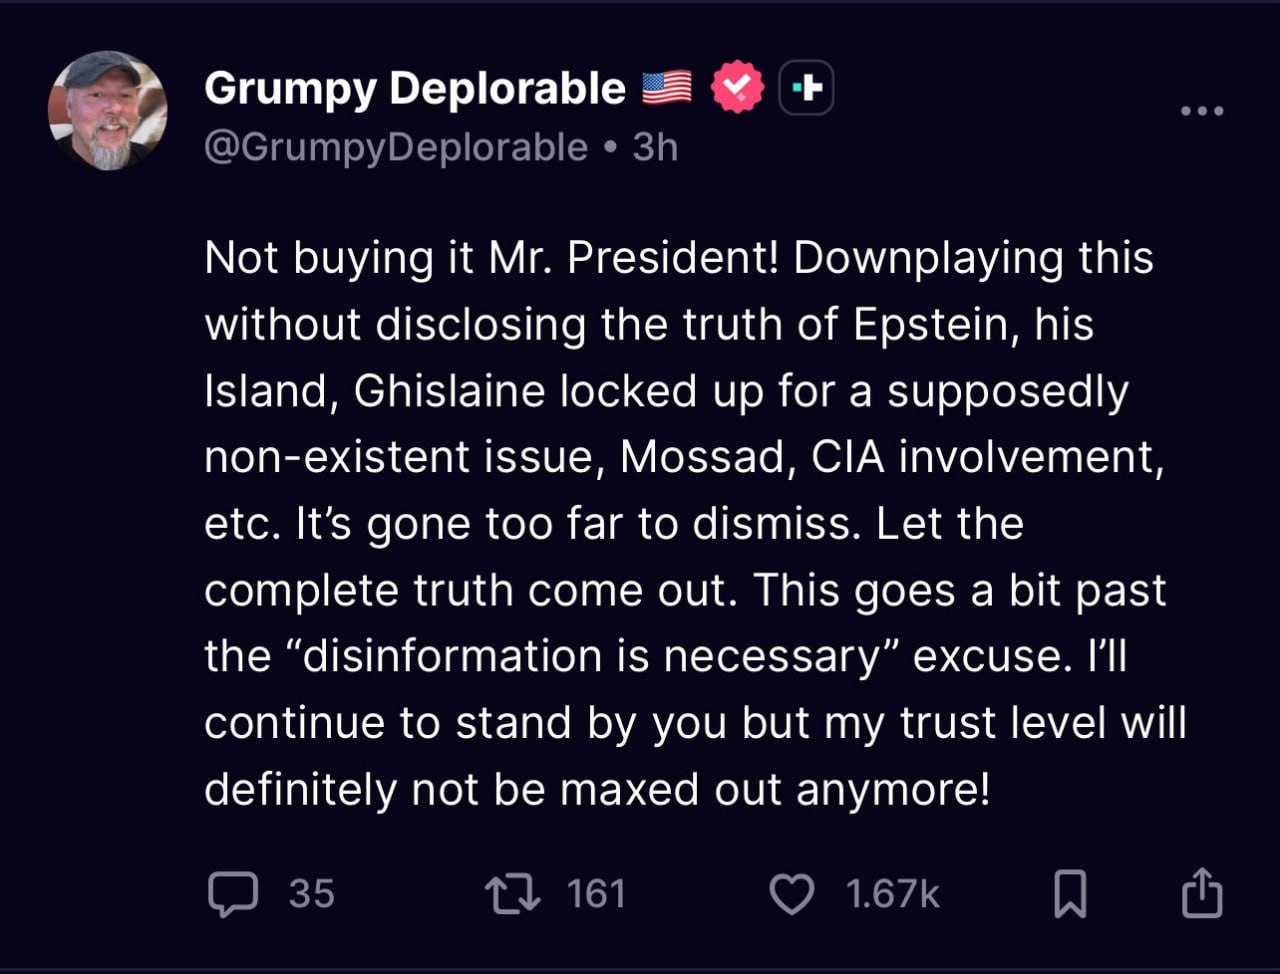
Task: Like the post with the heart icon
Action: (x=792, y=893)
